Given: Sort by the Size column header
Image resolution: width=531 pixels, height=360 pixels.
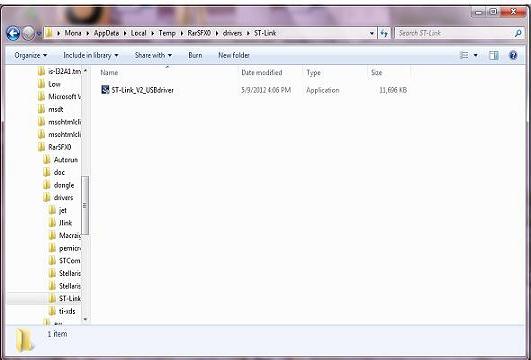Looking at the screenshot, I should tap(376, 72).
